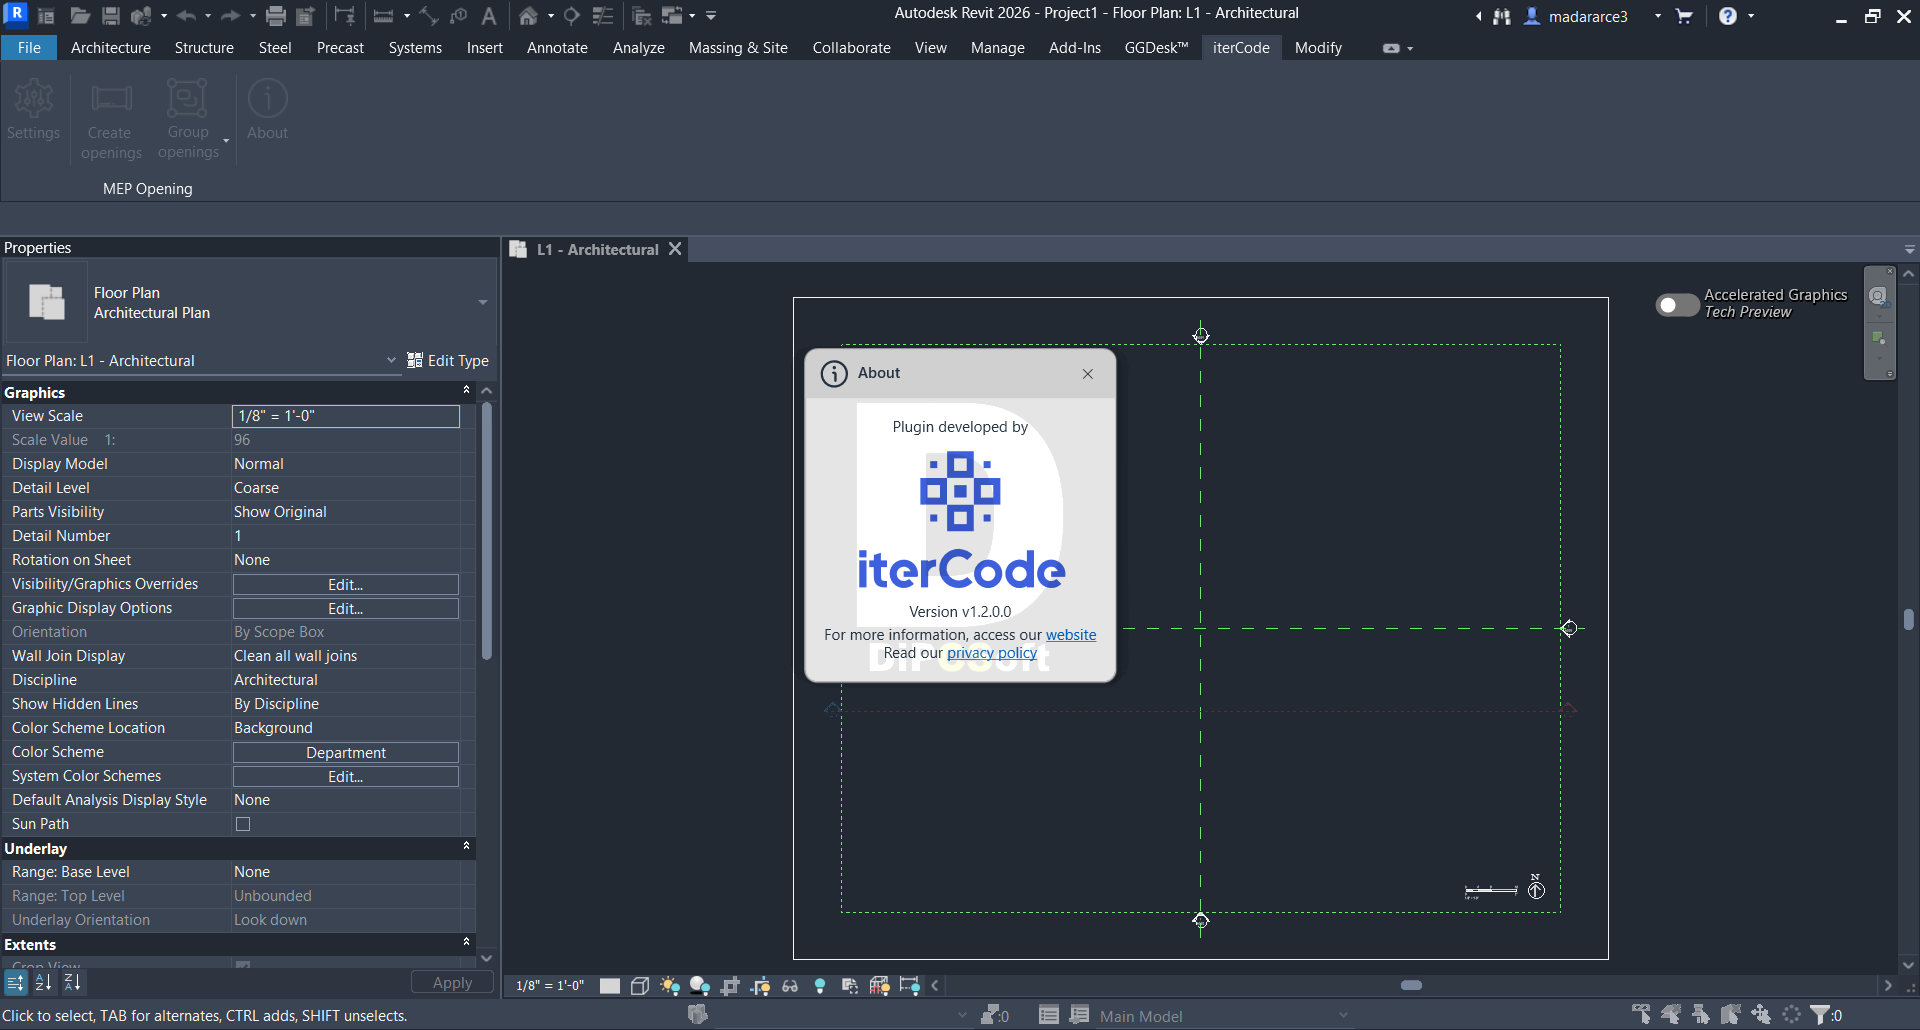The width and height of the screenshot is (1920, 1030).
Task: Select the Text tool letter A icon
Action: (489, 16)
